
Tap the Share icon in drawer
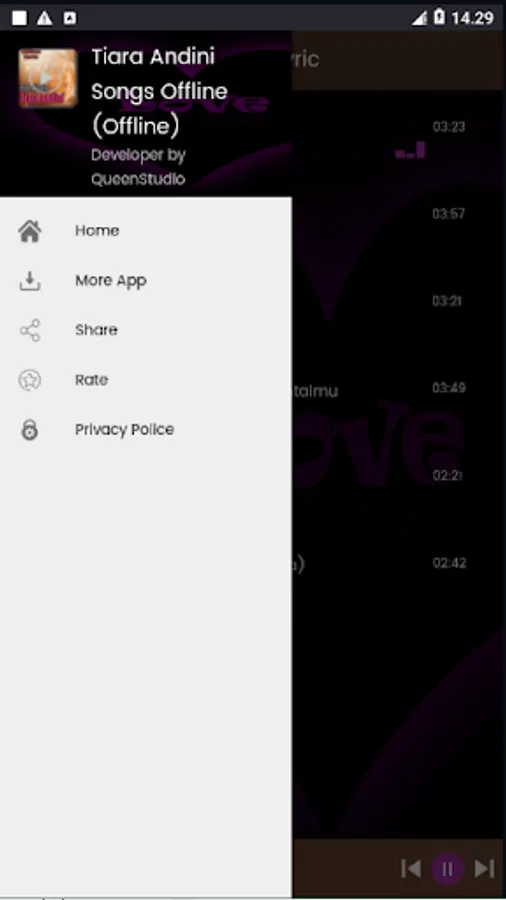coord(30,331)
